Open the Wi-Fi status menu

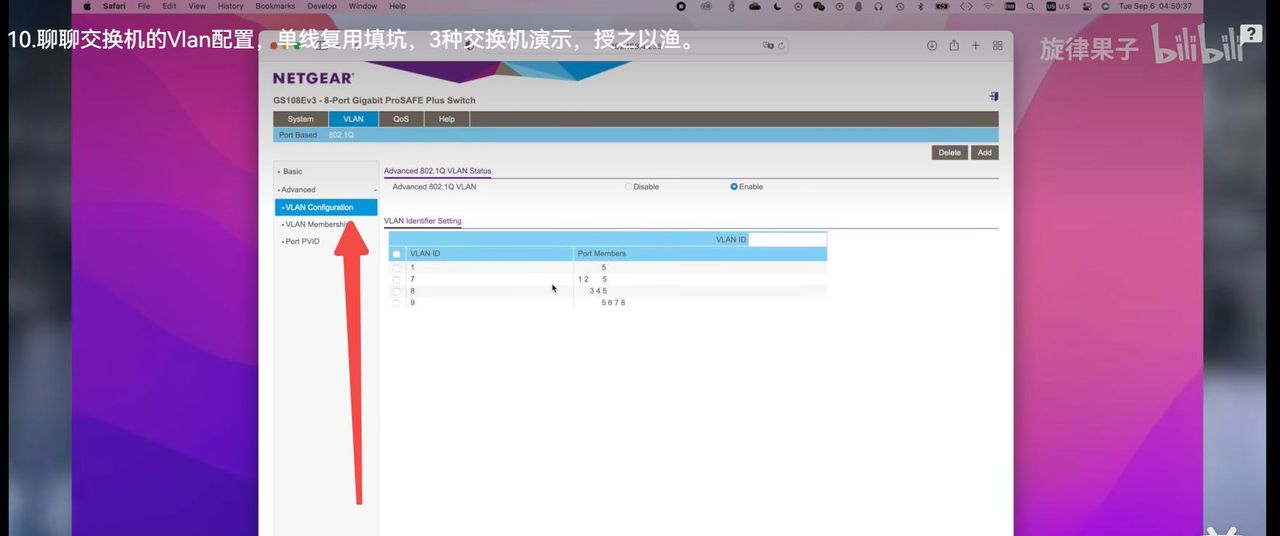[989, 6]
